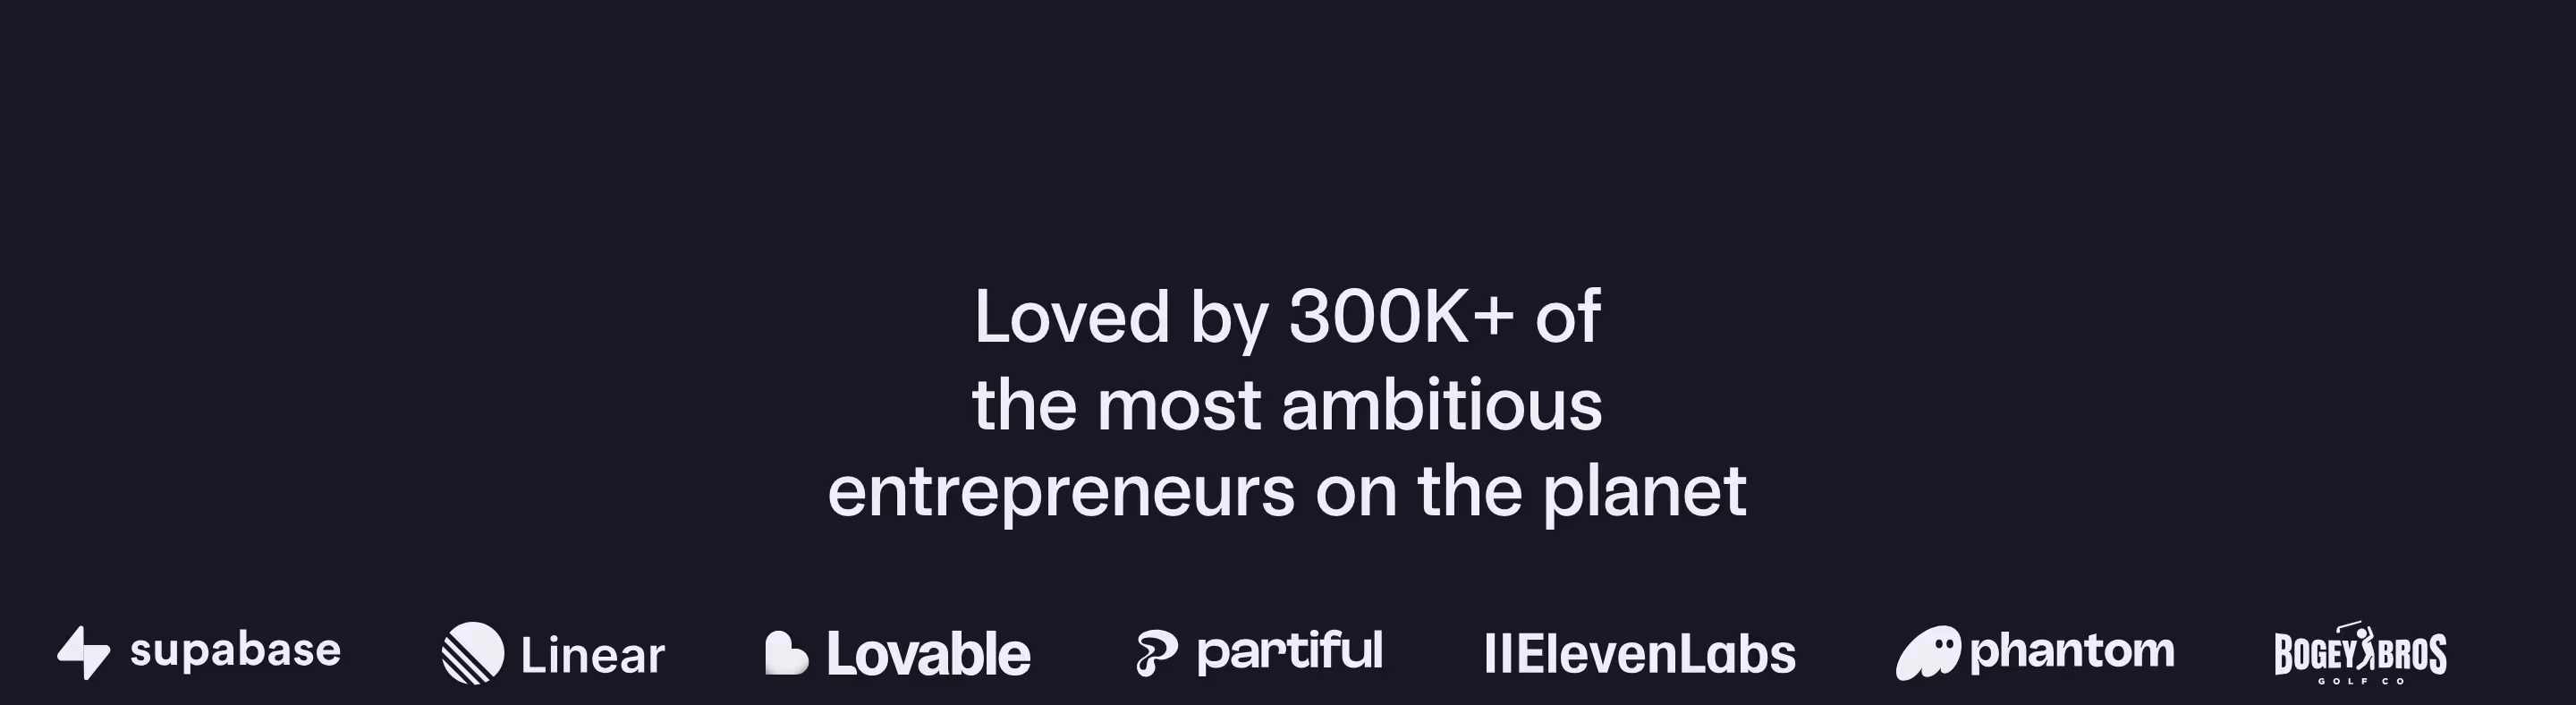Open the partiful wordmark

tap(1290, 651)
